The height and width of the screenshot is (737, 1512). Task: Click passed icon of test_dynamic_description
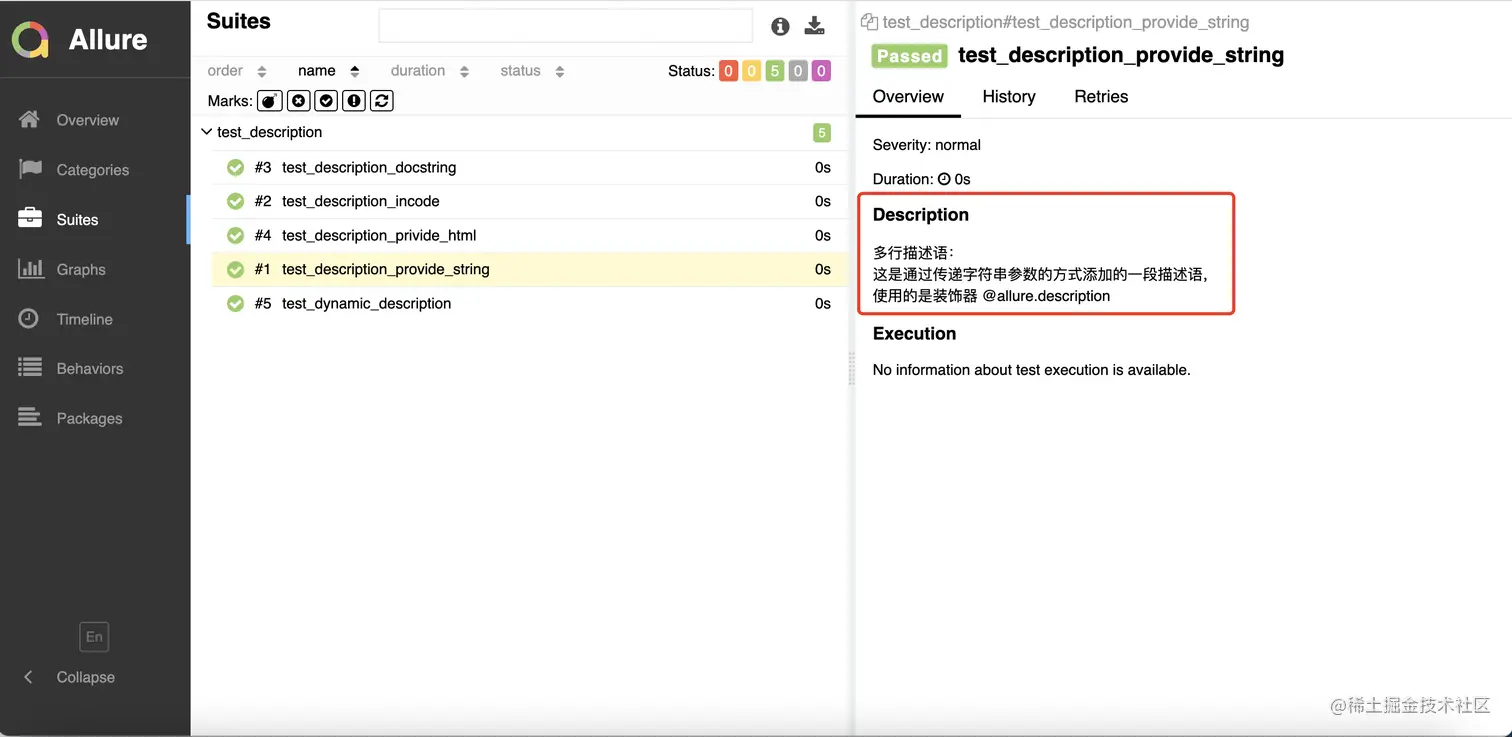pyautogui.click(x=236, y=304)
